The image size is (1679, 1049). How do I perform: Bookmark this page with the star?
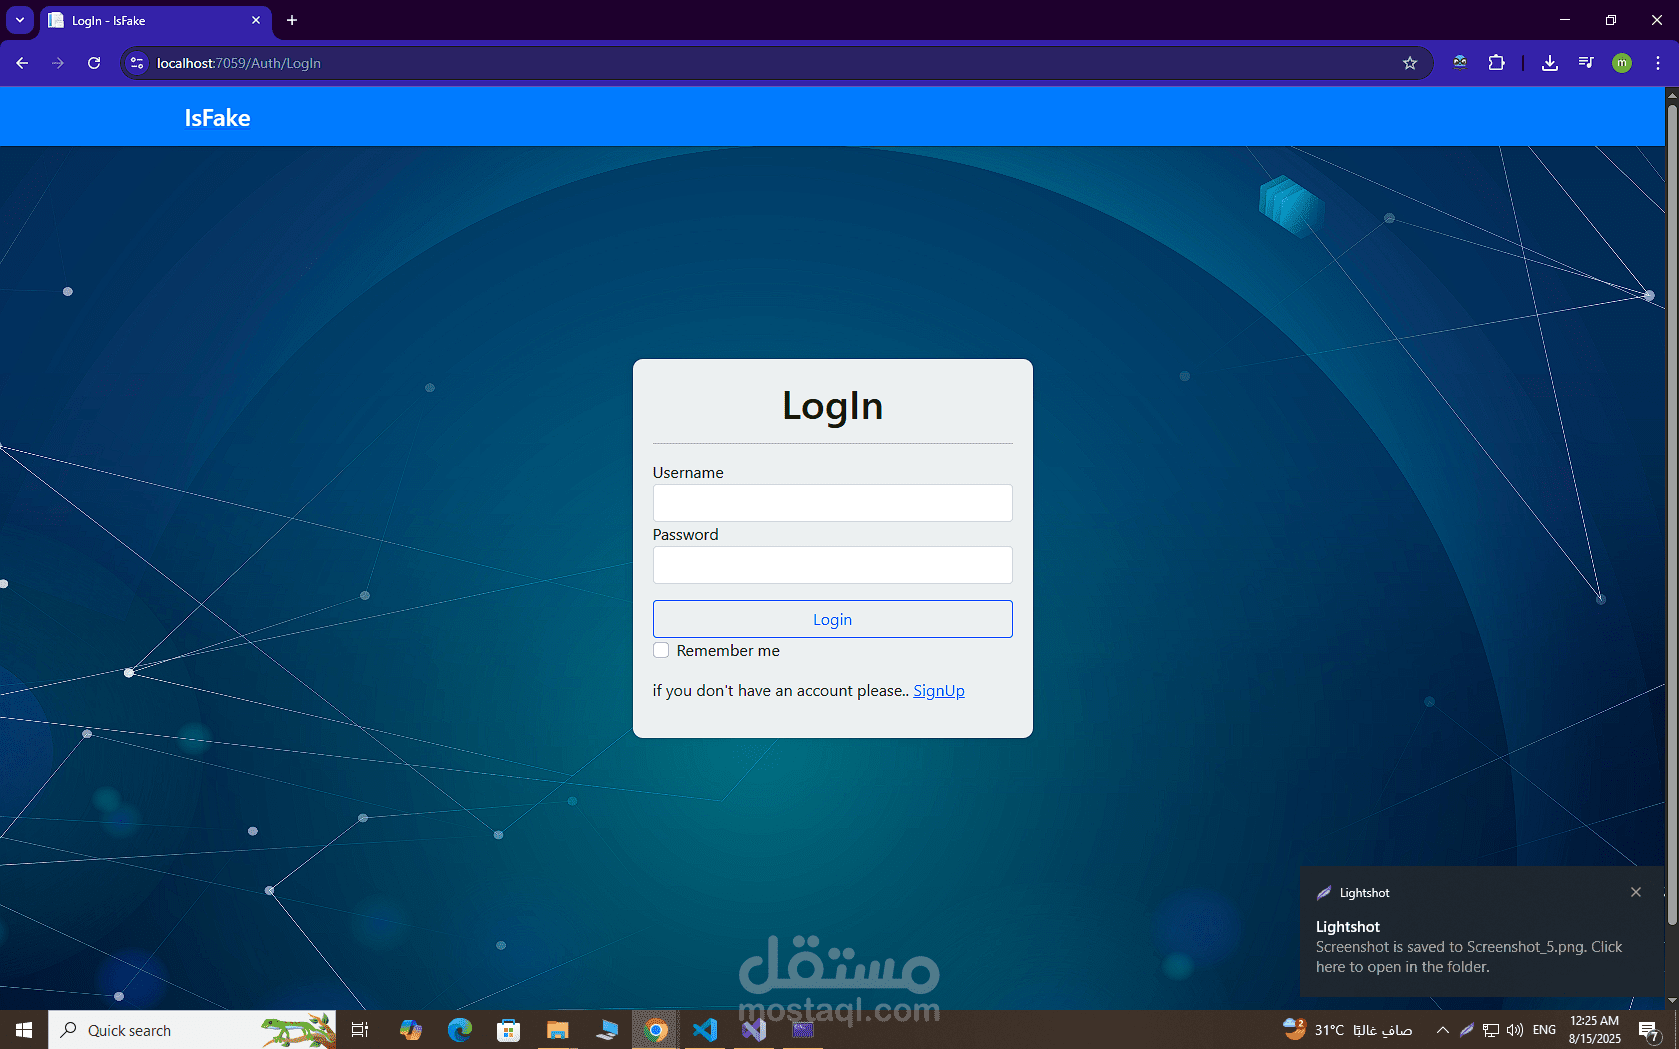pos(1410,63)
